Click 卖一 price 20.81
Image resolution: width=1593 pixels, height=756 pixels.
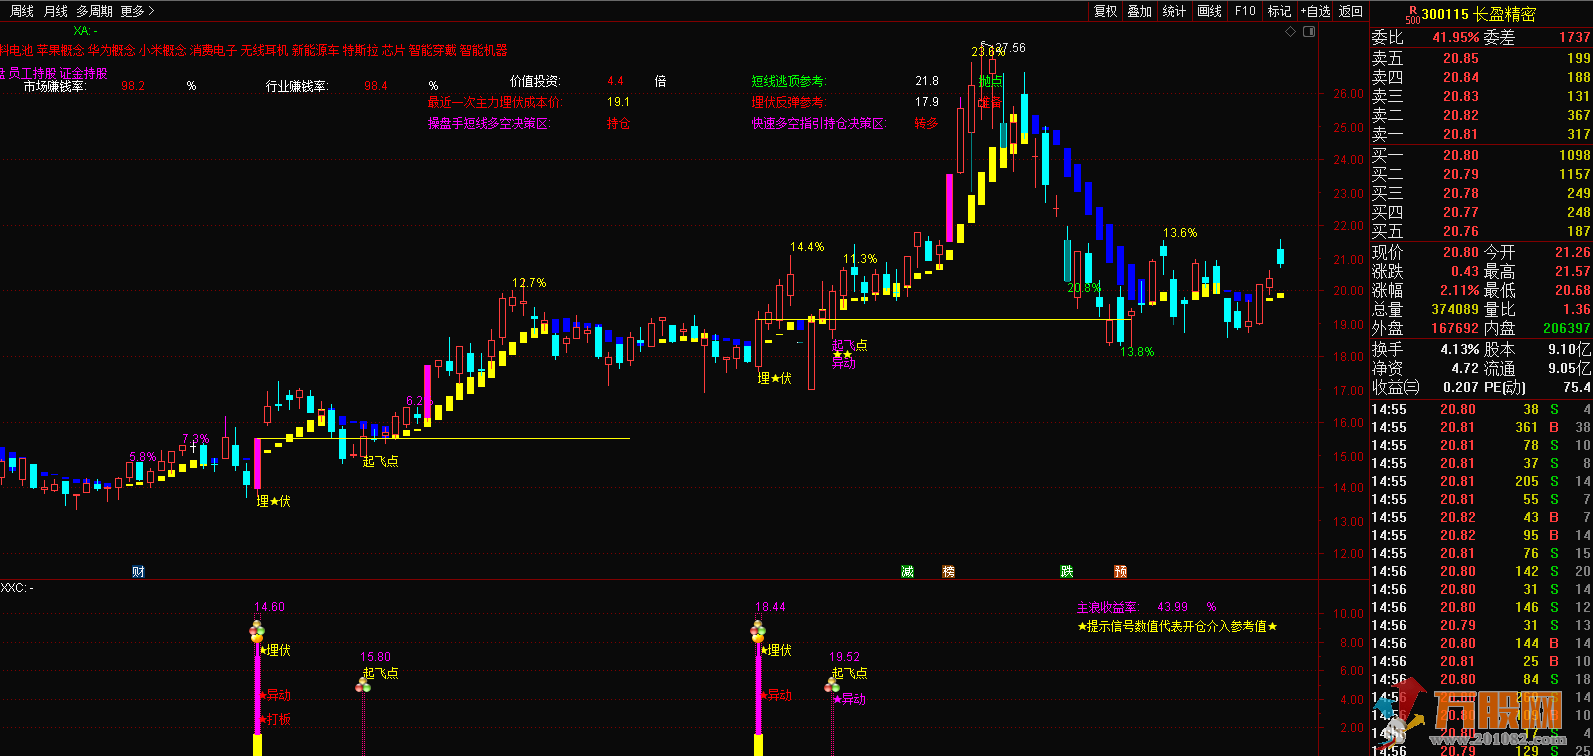point(1460,134)
